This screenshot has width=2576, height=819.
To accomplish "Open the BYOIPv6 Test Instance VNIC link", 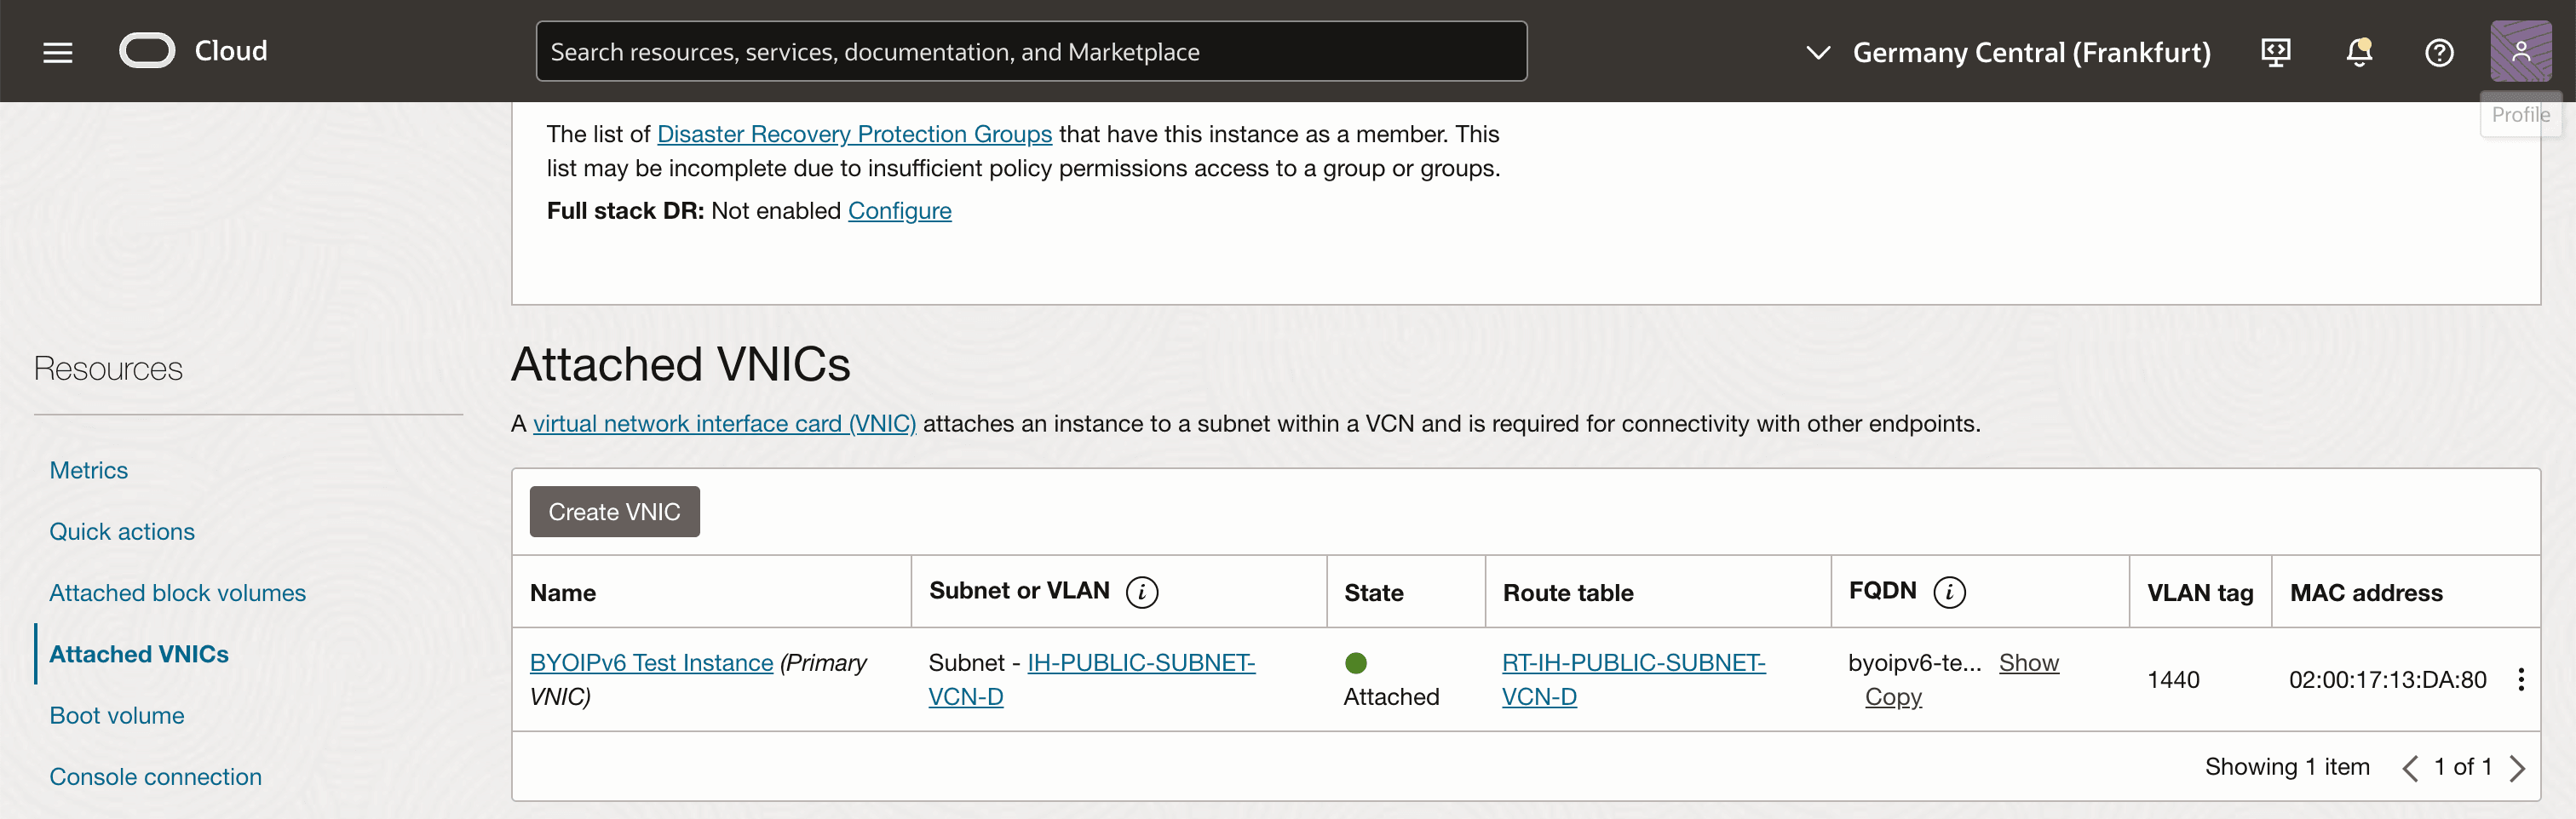I will (651, 663).
